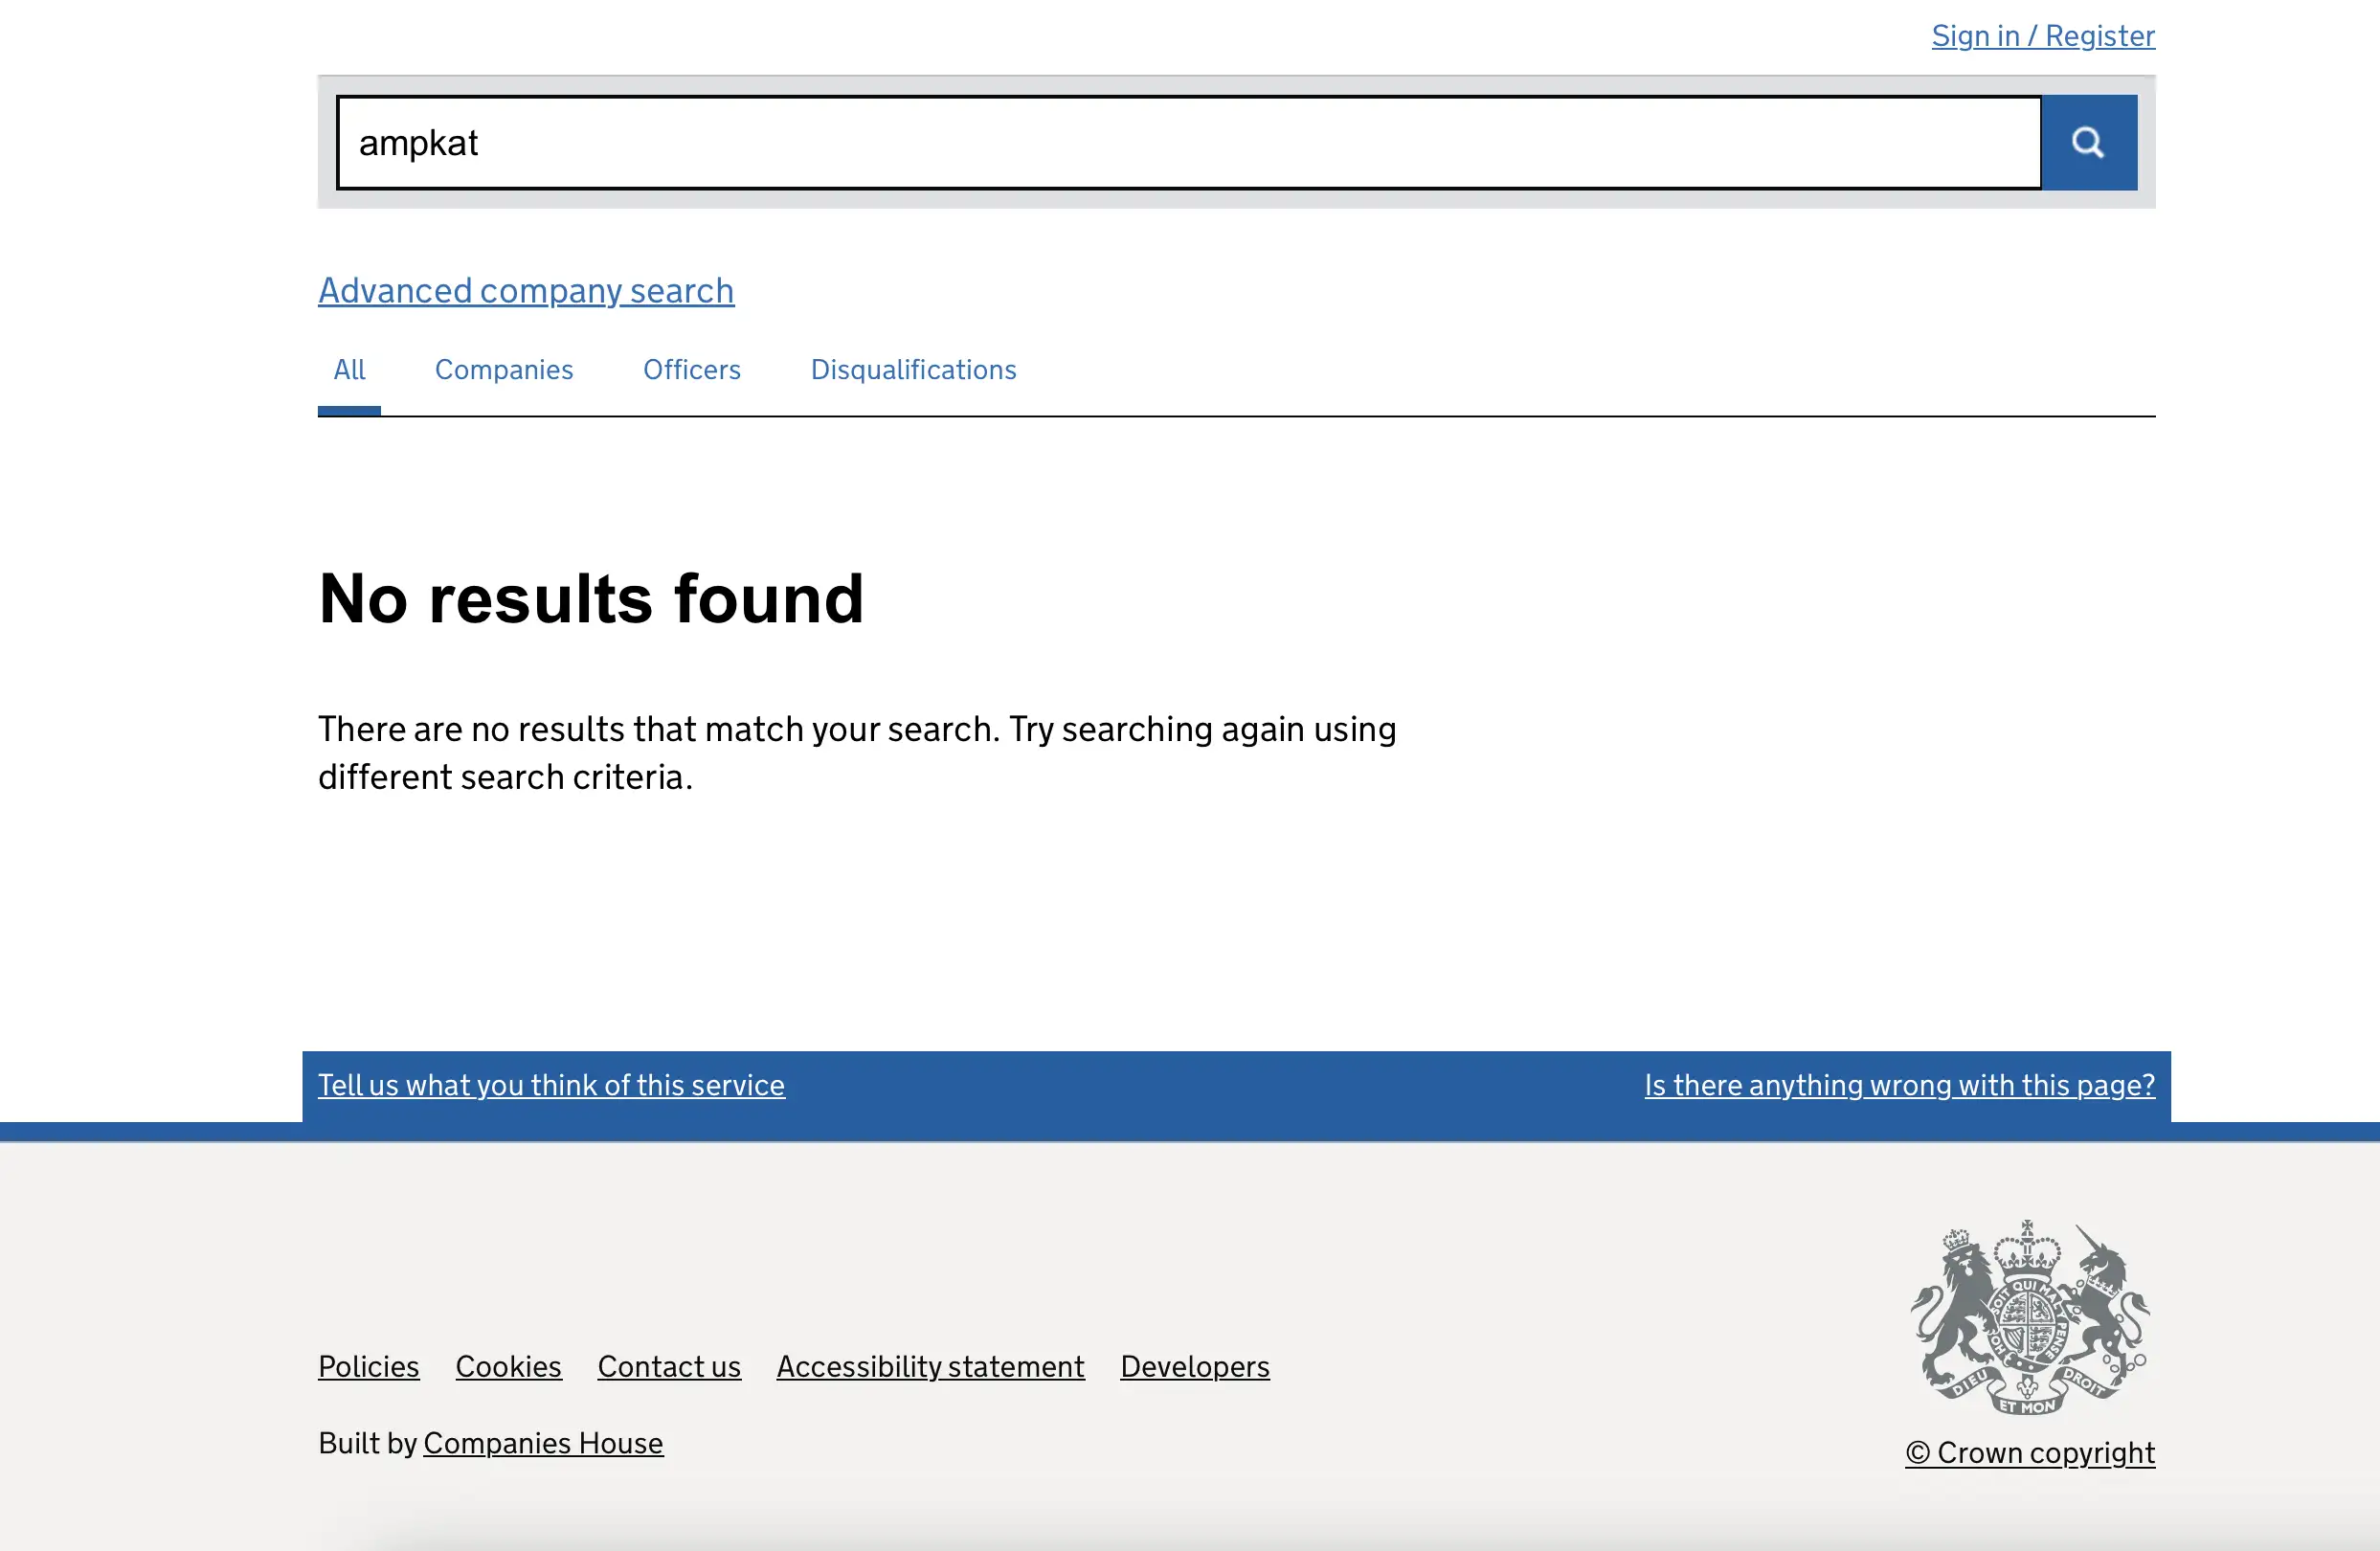Switch to the Officers tab
The image size is (2380, 1551).
(x=691, y=370)
